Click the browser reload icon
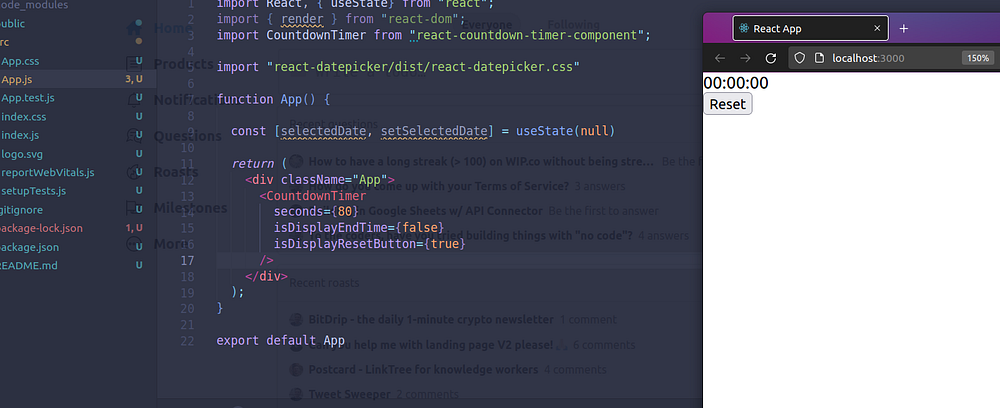The width and height of the screenshot is (1000, 408). (x=770, y=58)
